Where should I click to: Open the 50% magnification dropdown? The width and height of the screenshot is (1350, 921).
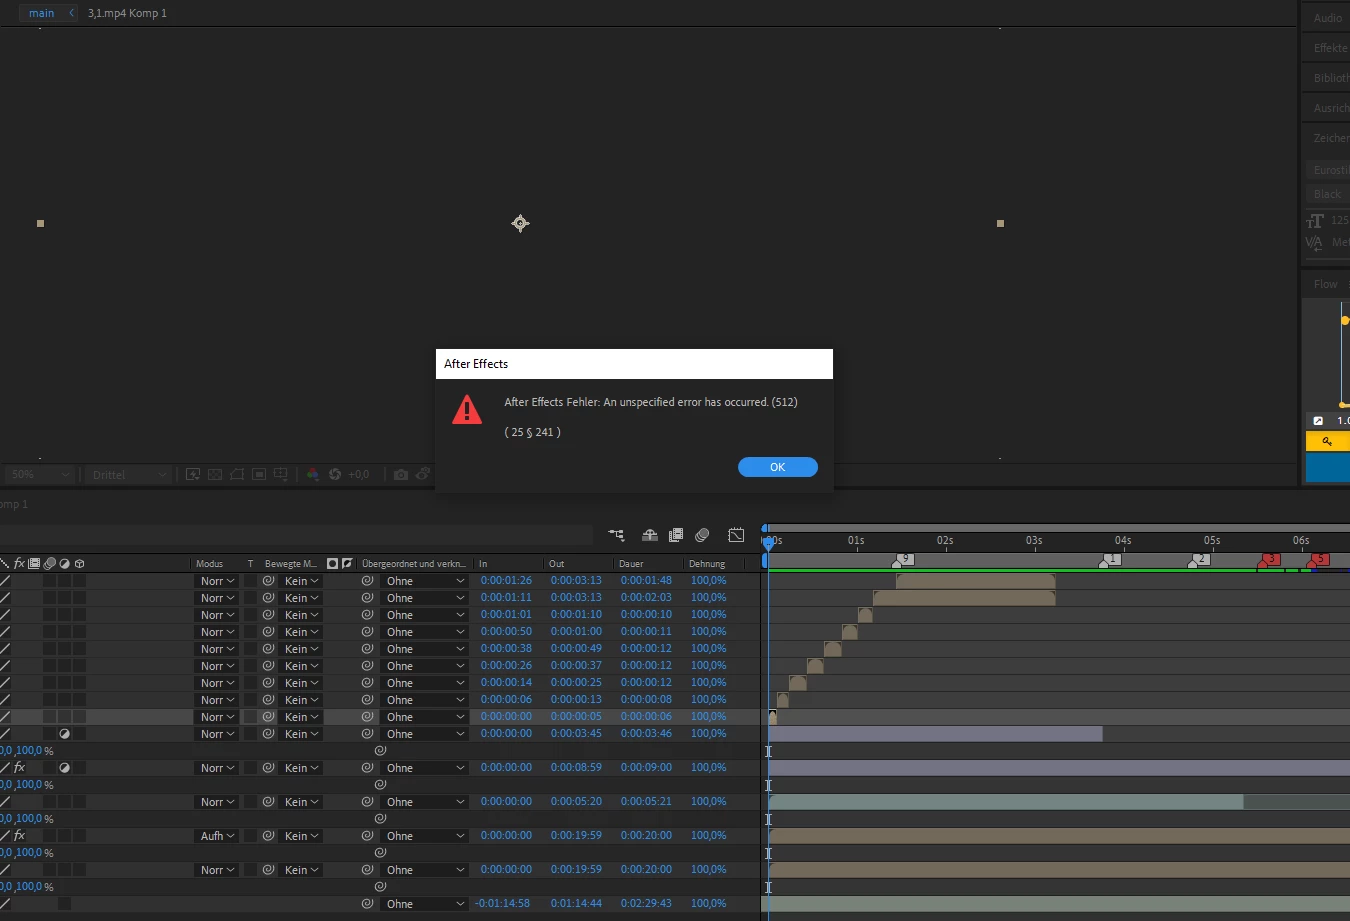tap(40, 475)
